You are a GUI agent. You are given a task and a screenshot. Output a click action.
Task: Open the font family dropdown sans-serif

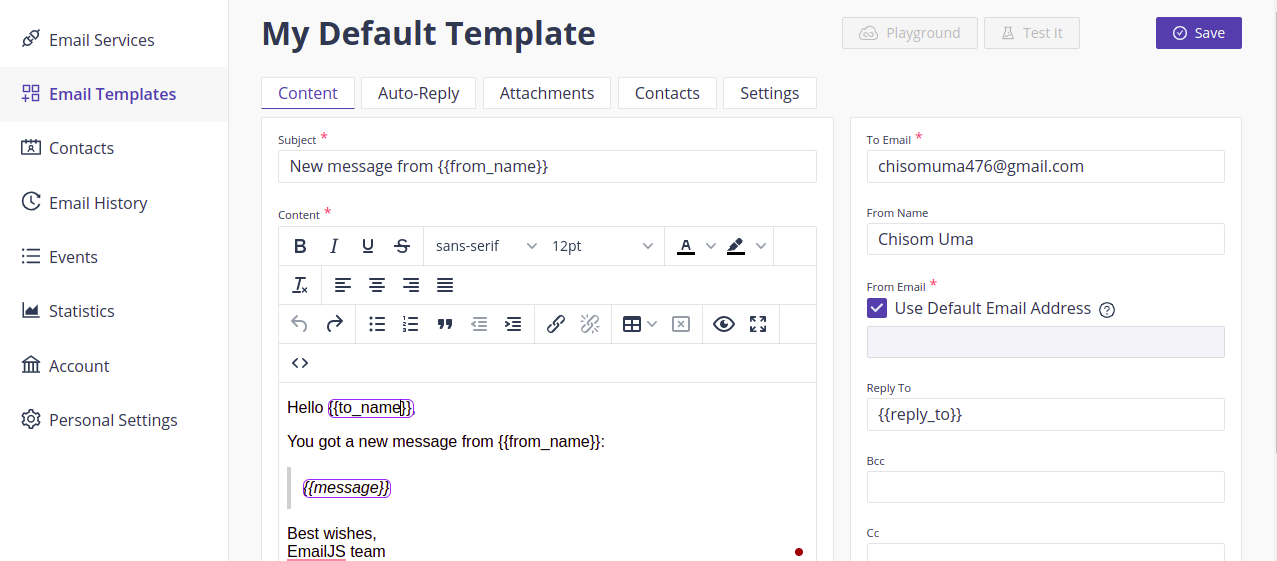[x=486, y=246]
